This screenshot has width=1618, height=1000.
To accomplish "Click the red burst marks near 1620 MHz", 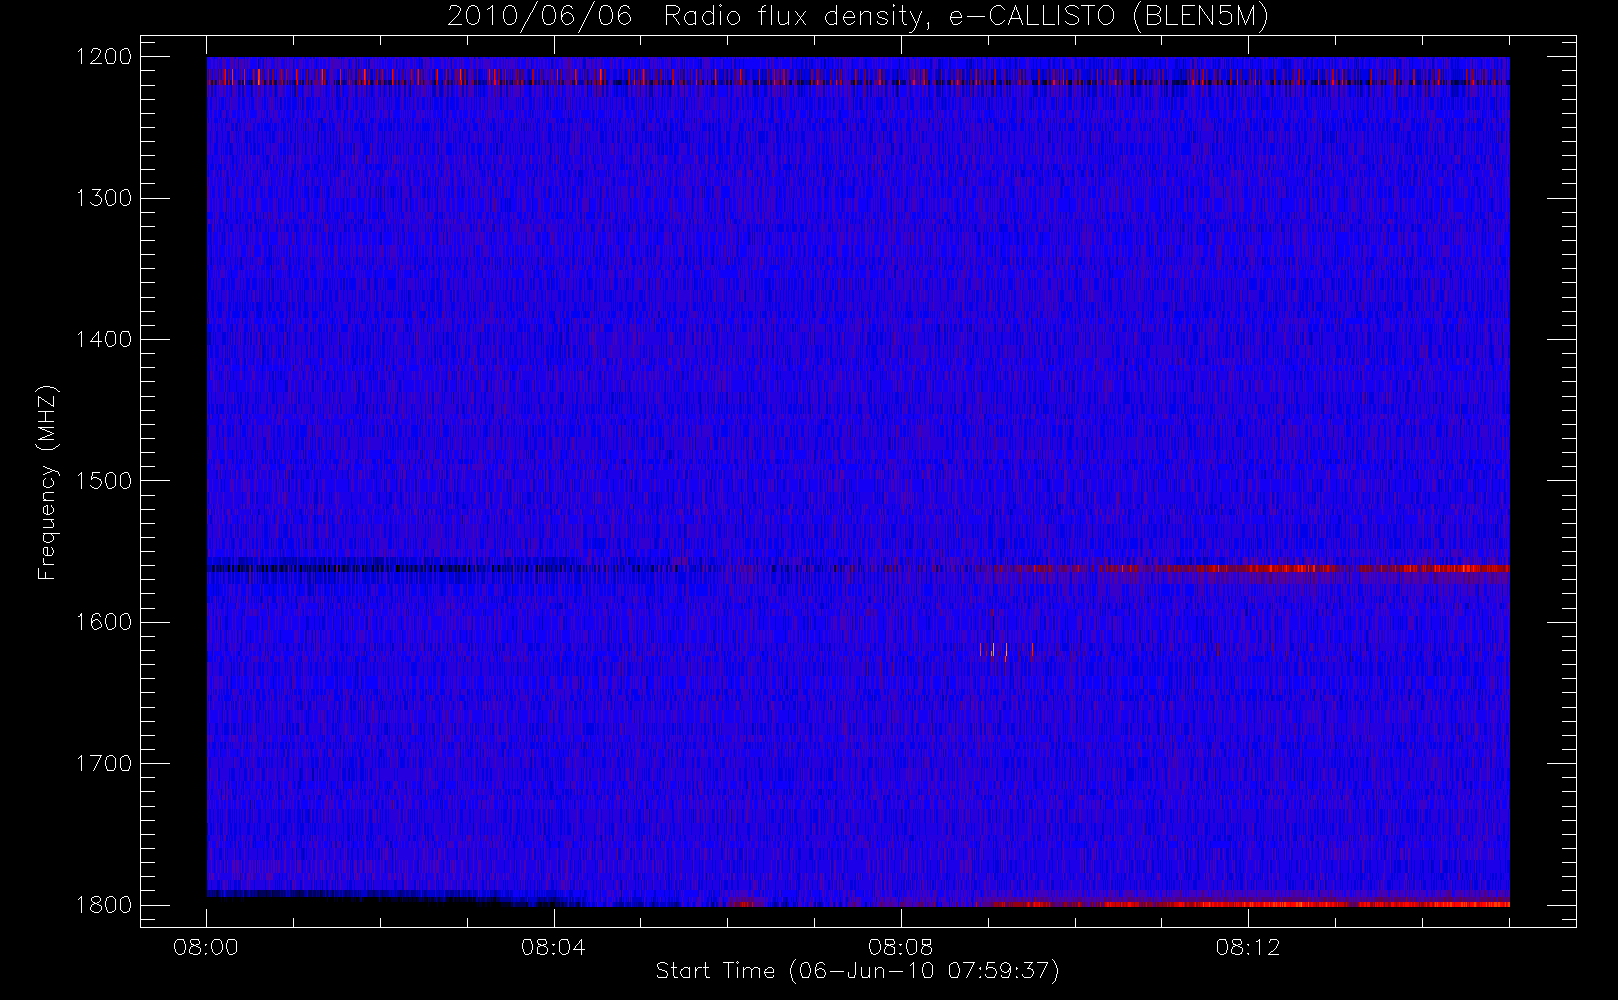I will click(1006, 650).
